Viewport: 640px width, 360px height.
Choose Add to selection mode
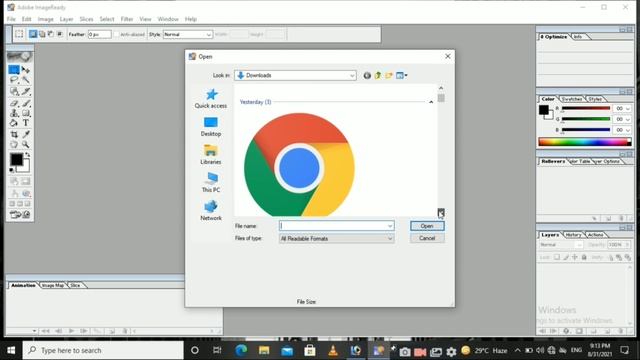[x=42, y=34]
